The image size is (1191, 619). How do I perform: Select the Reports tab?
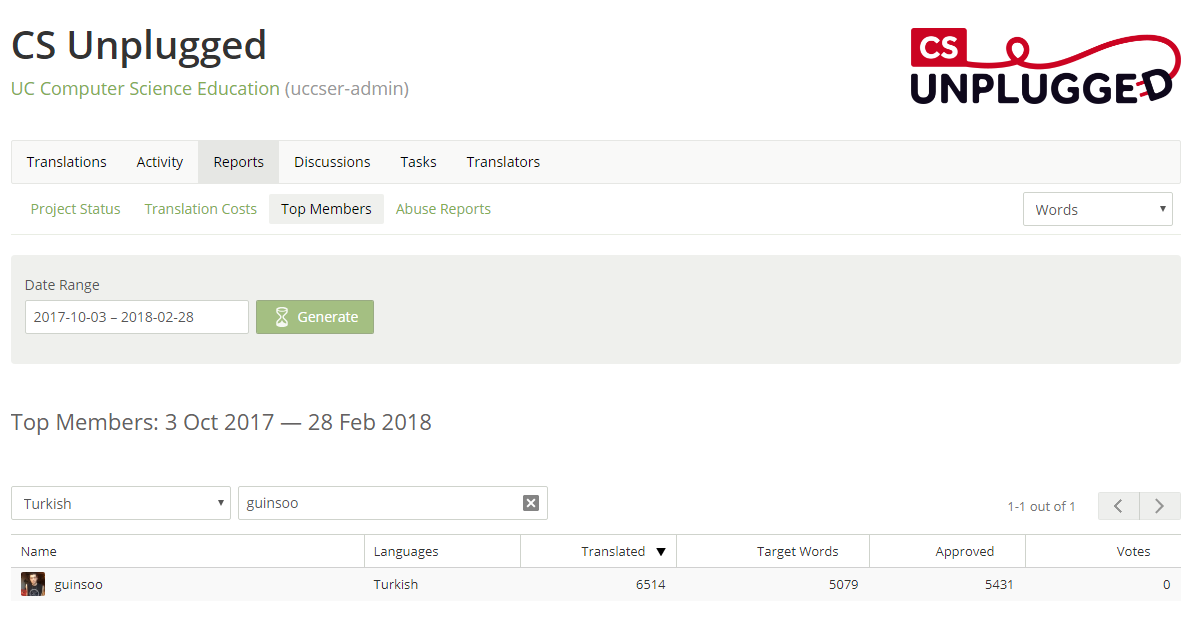pyautogui.click(x=239, y=162)
